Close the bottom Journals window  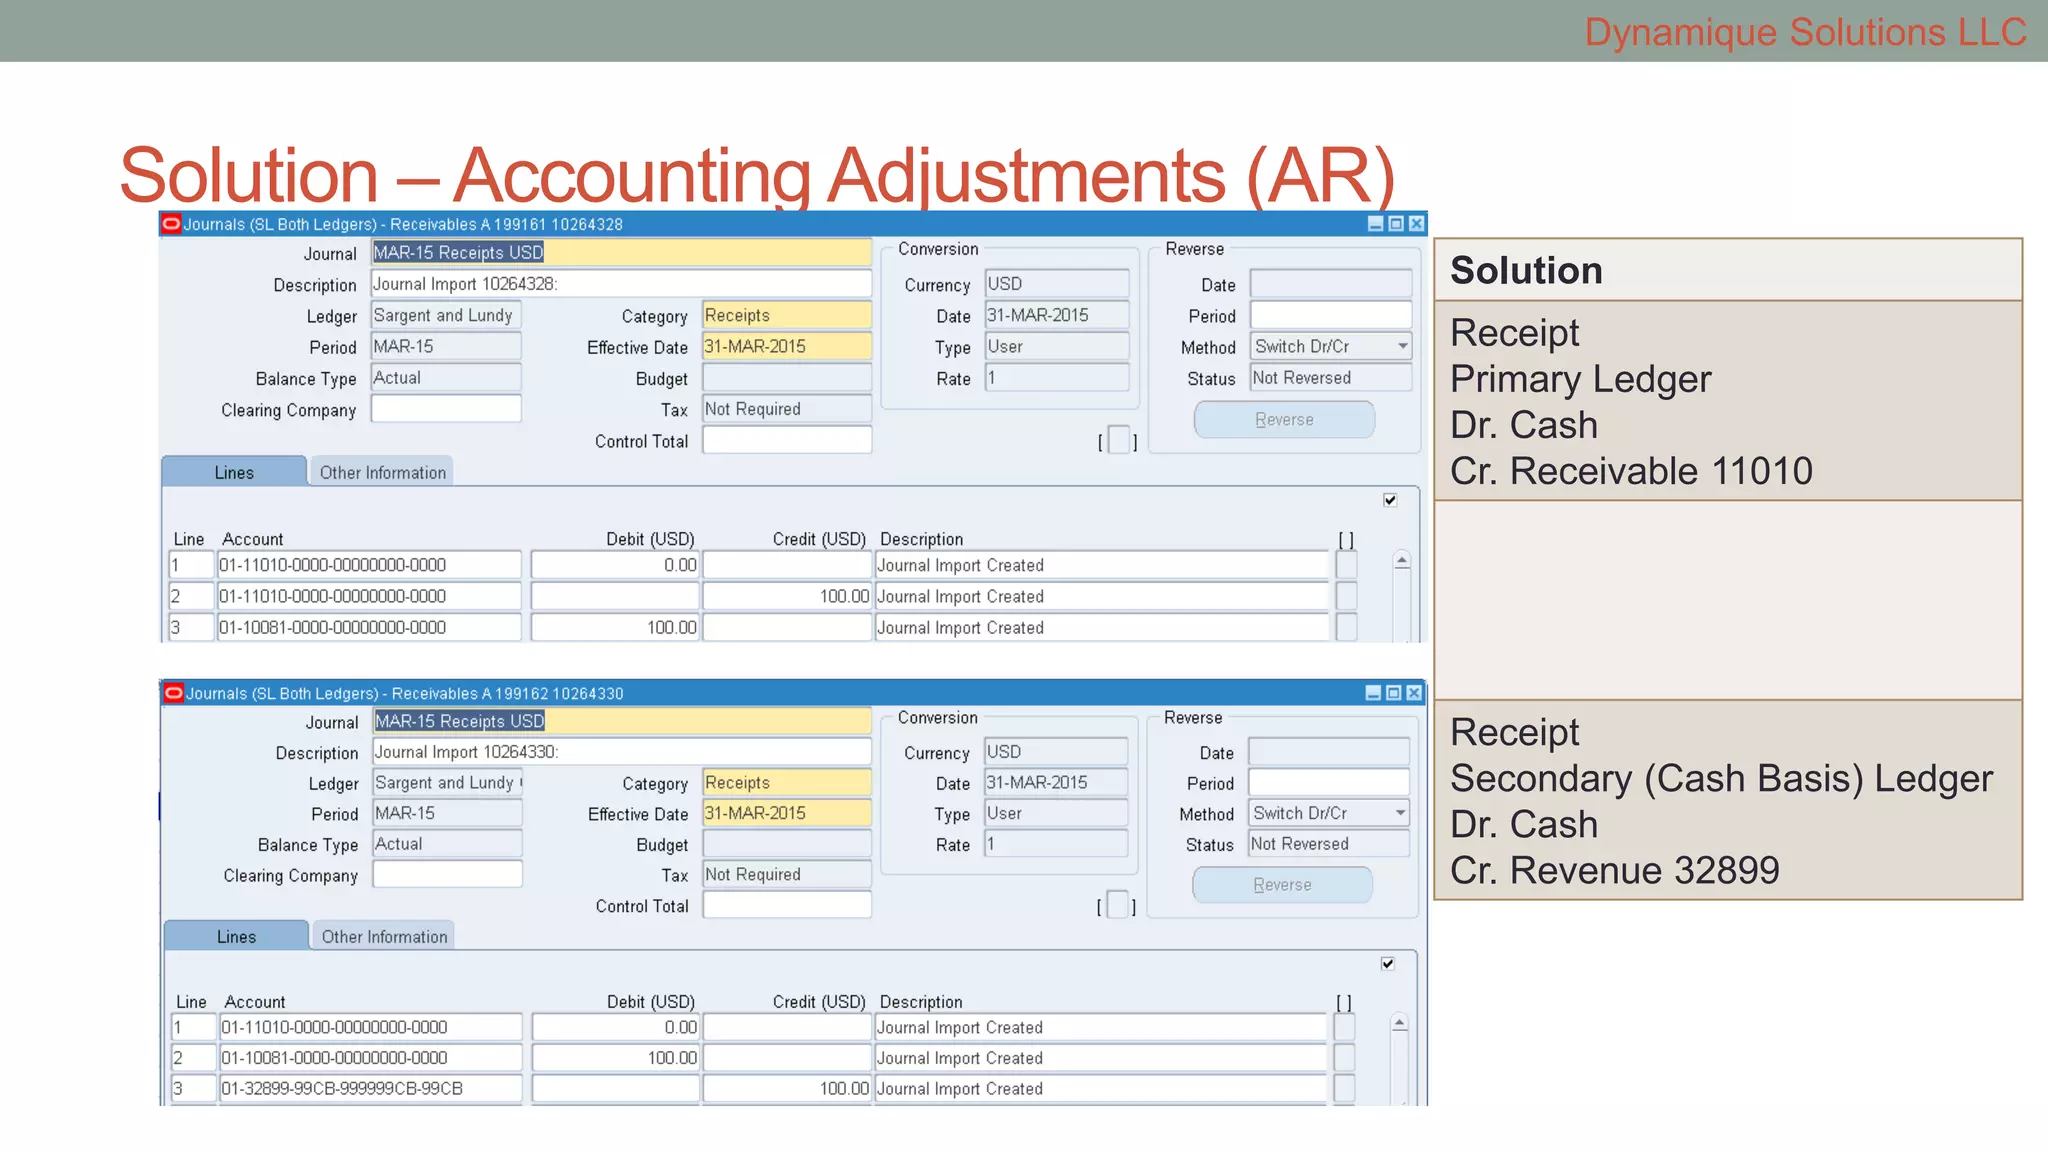click(x=1414, y=693)
